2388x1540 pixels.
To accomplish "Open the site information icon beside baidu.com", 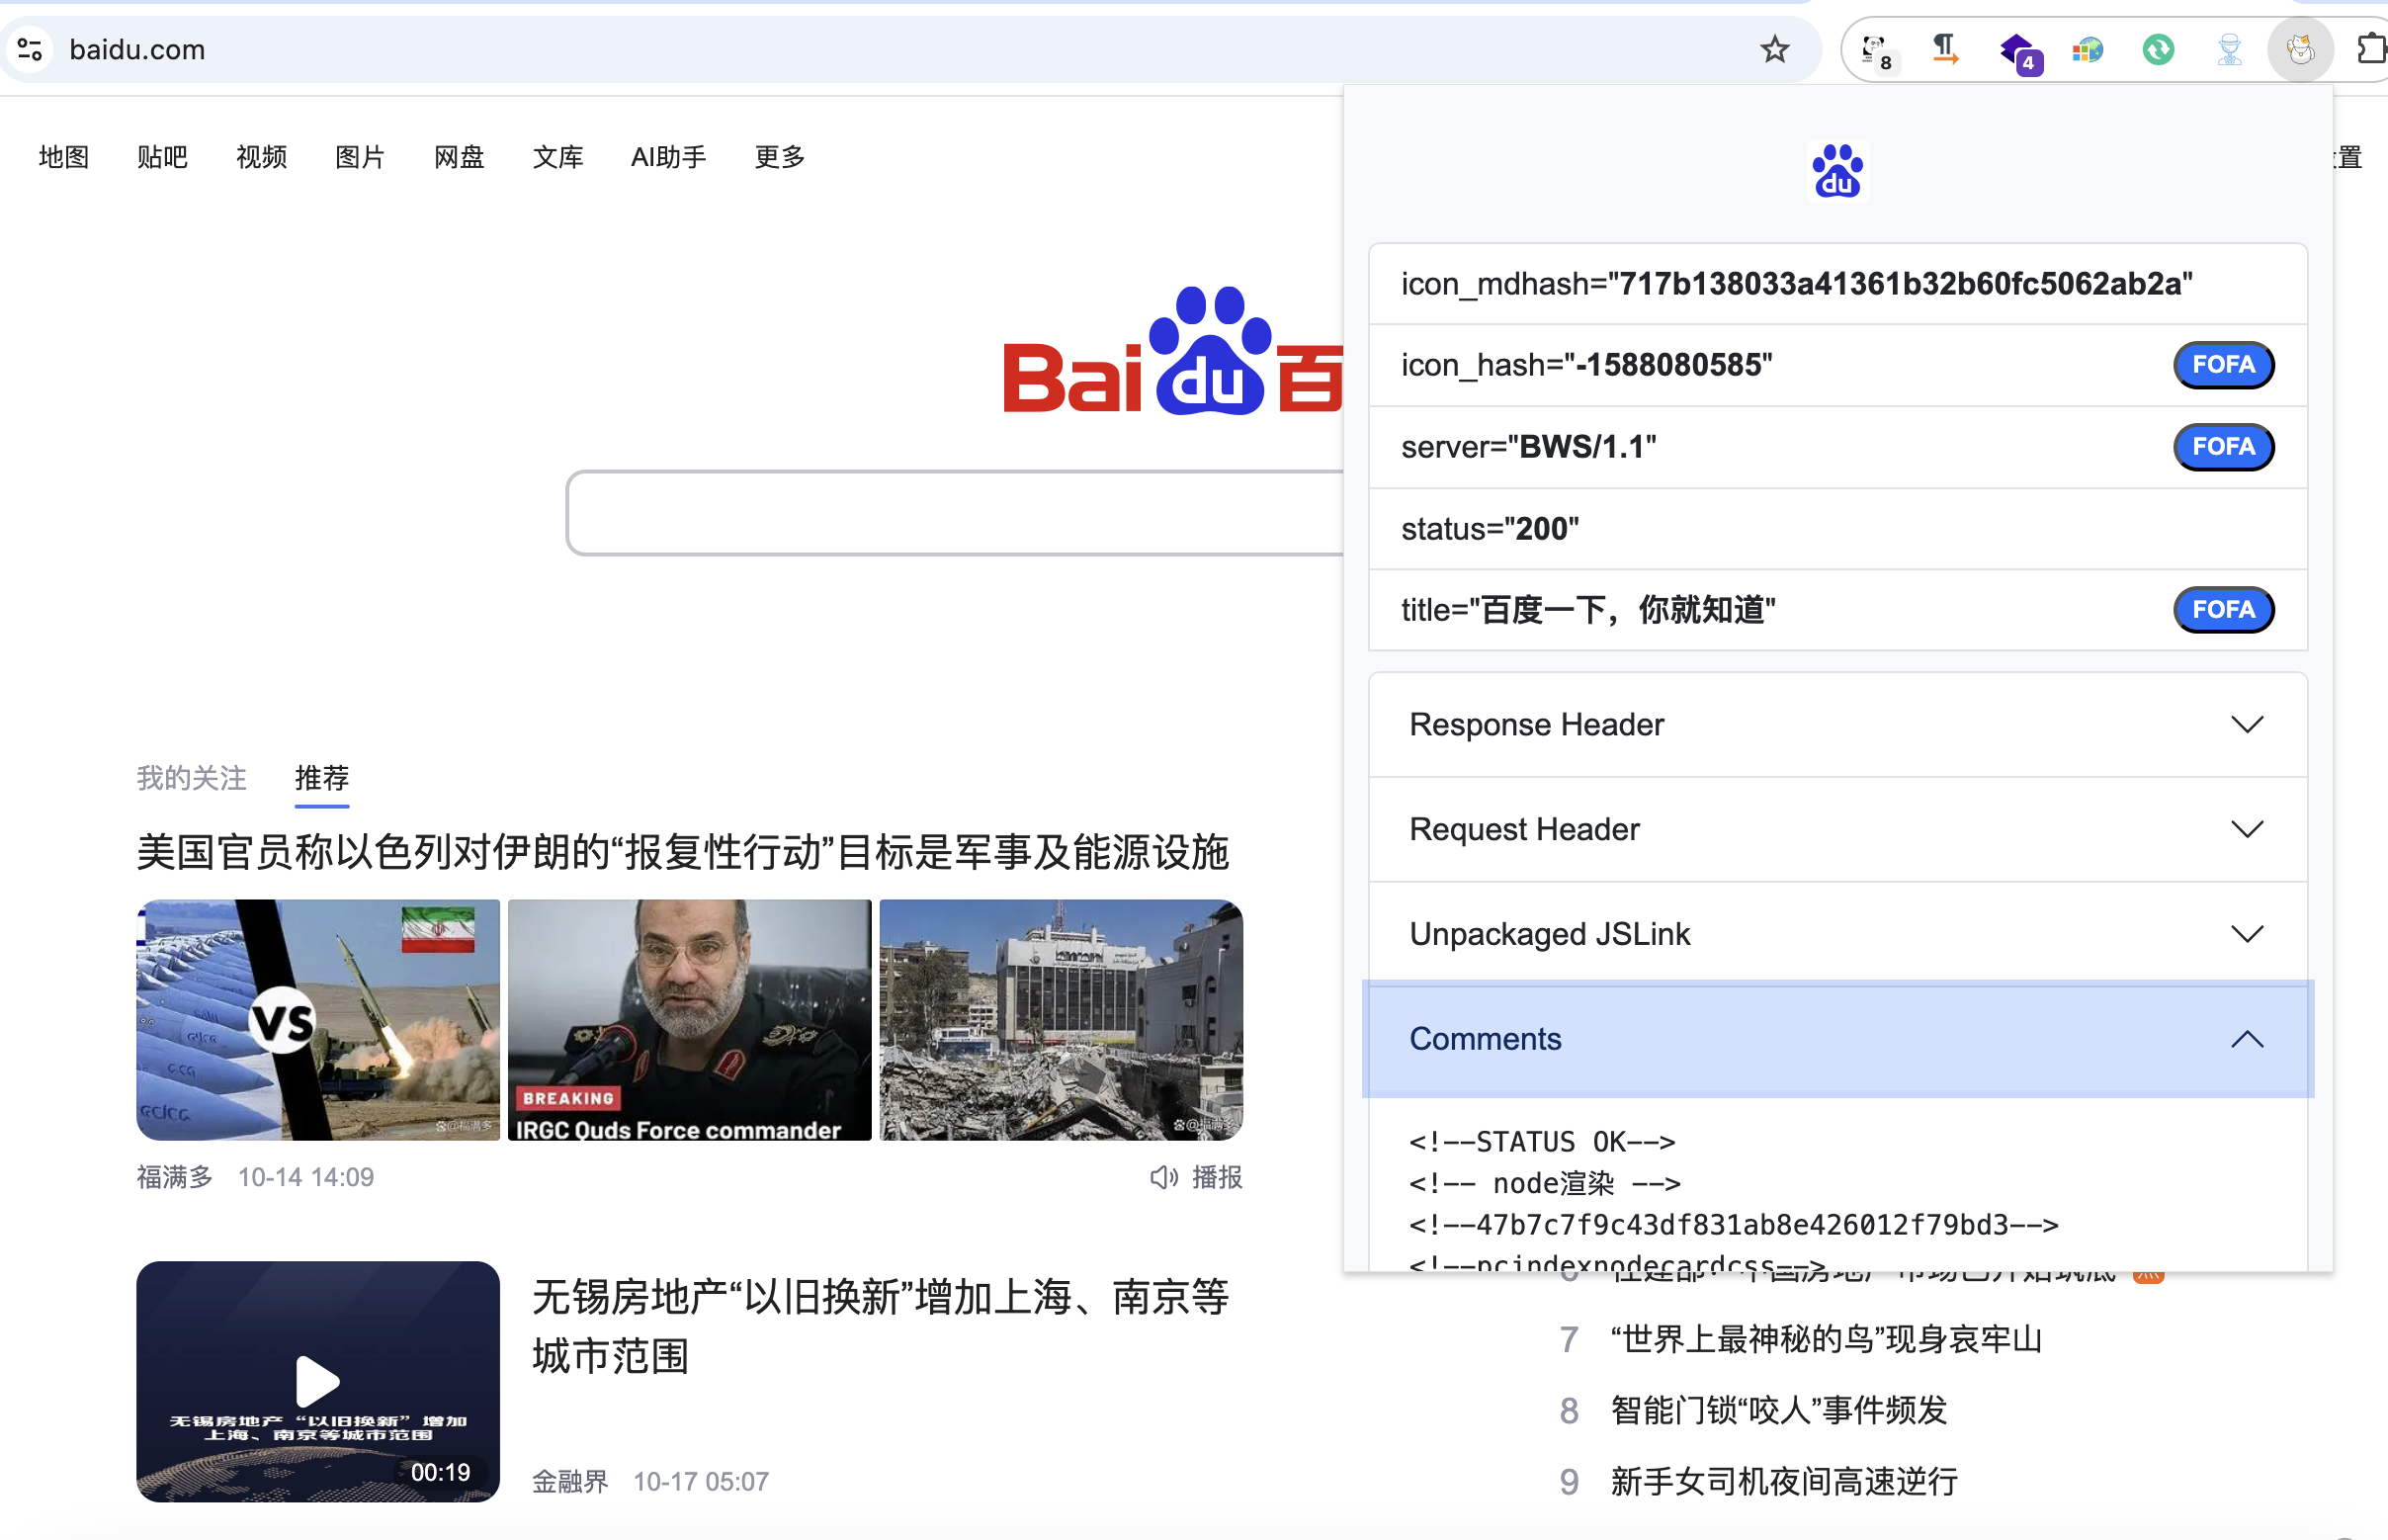I will pos(30,49).
